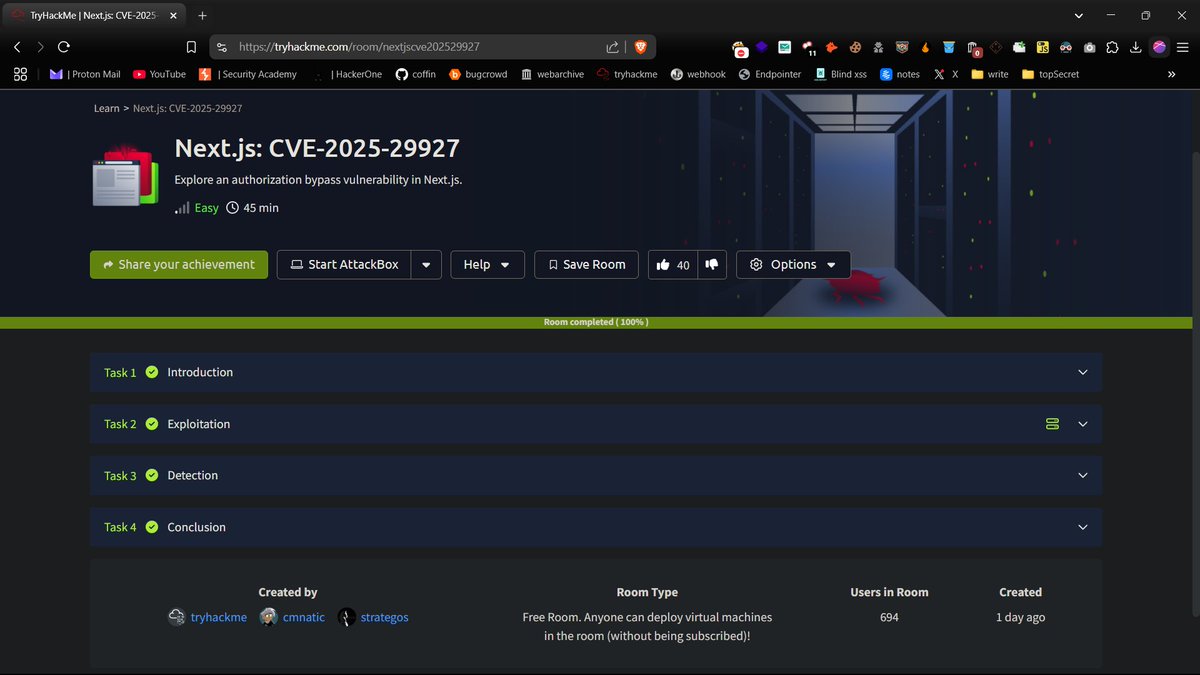Open Proton Mail bookmark

click(x=85, y=74)
